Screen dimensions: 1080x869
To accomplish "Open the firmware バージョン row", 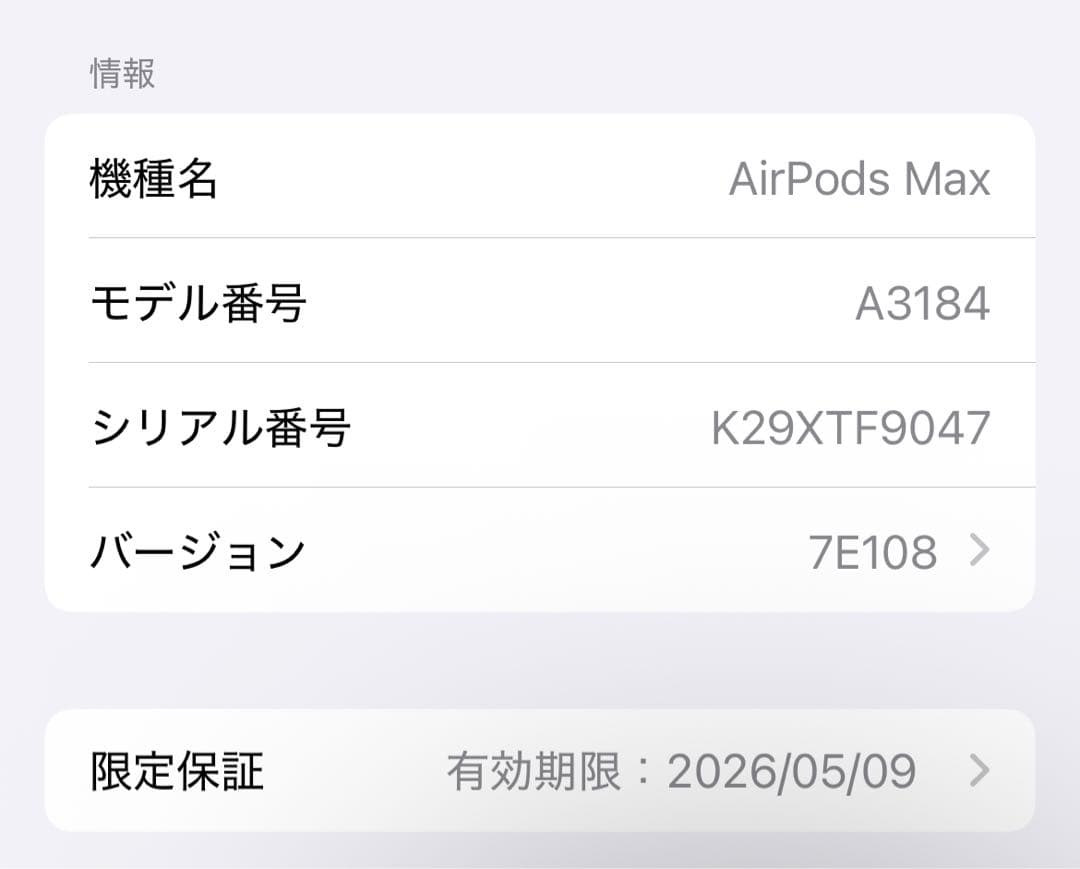I will pos(540,549).
